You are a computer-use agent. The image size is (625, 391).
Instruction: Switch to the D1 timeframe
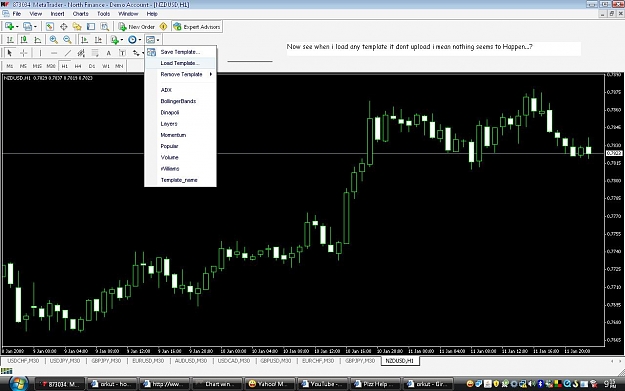tap(92, 66)
